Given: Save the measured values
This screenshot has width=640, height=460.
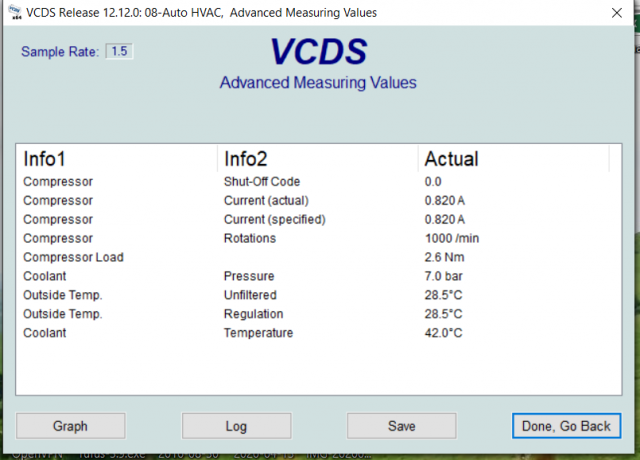Looking at the screenshot, I should (x=401, y=426).
